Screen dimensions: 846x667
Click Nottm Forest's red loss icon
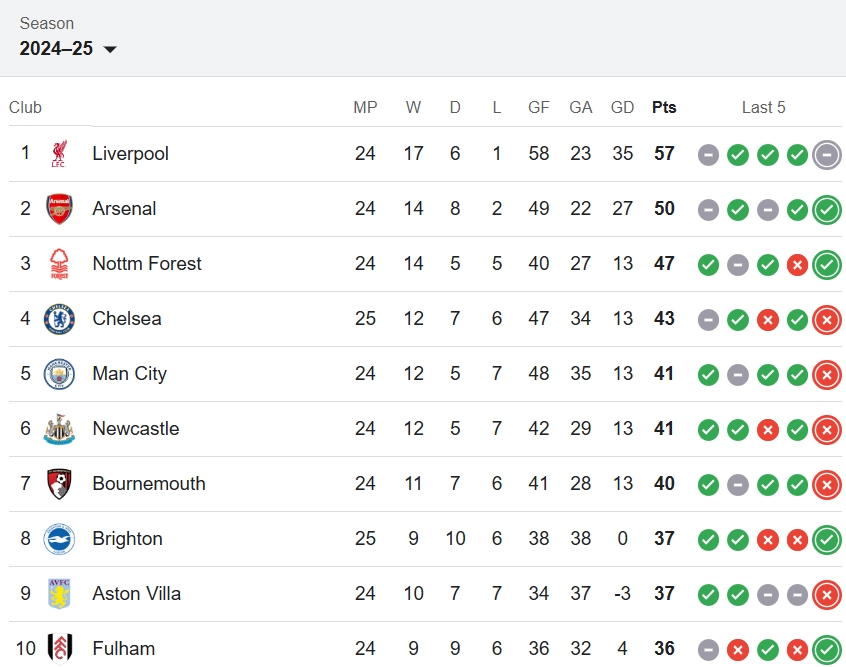pyautogui.click(x=797, y=265)
